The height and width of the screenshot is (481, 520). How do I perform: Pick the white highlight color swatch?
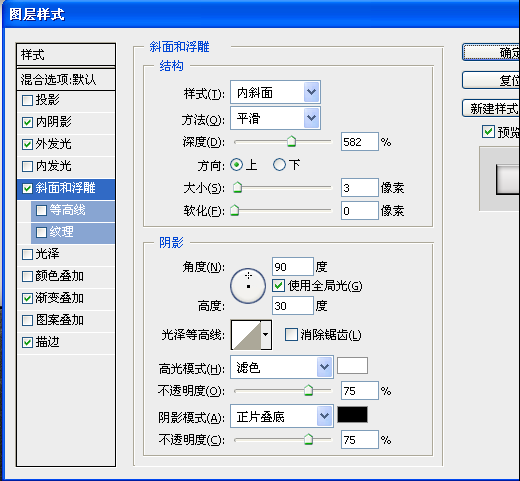coord(352,366)
